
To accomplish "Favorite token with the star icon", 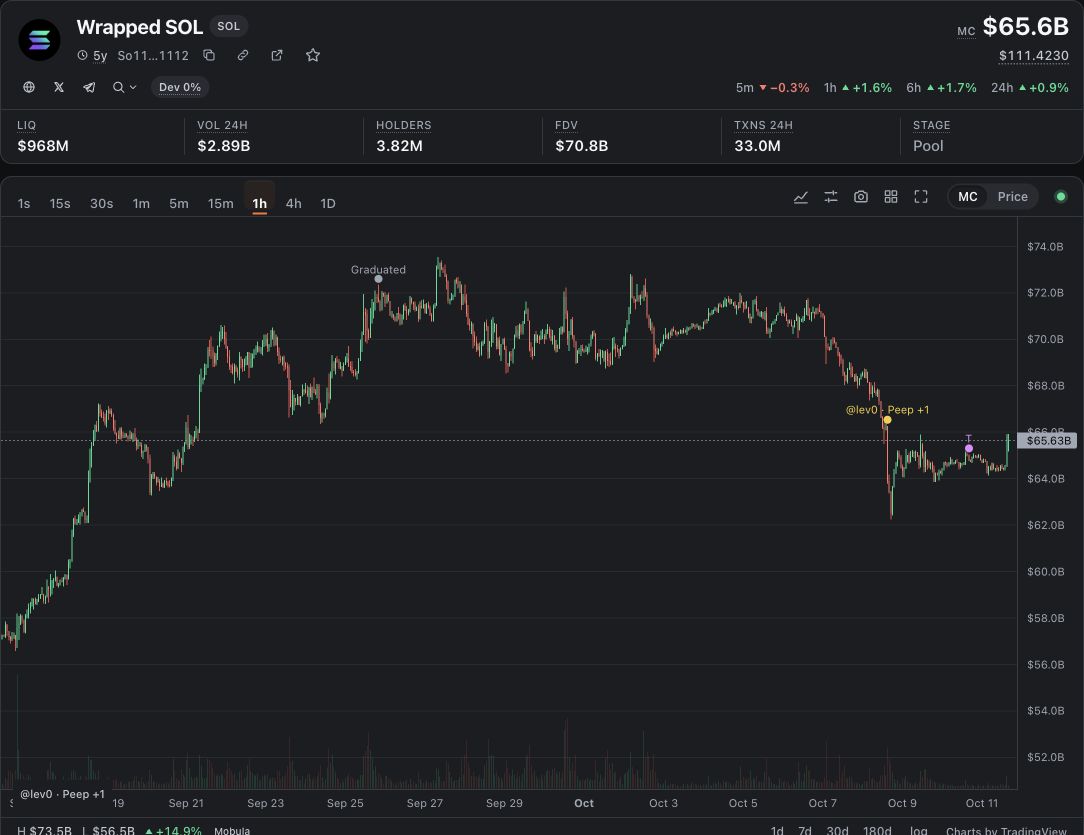I will coord(312,55).
